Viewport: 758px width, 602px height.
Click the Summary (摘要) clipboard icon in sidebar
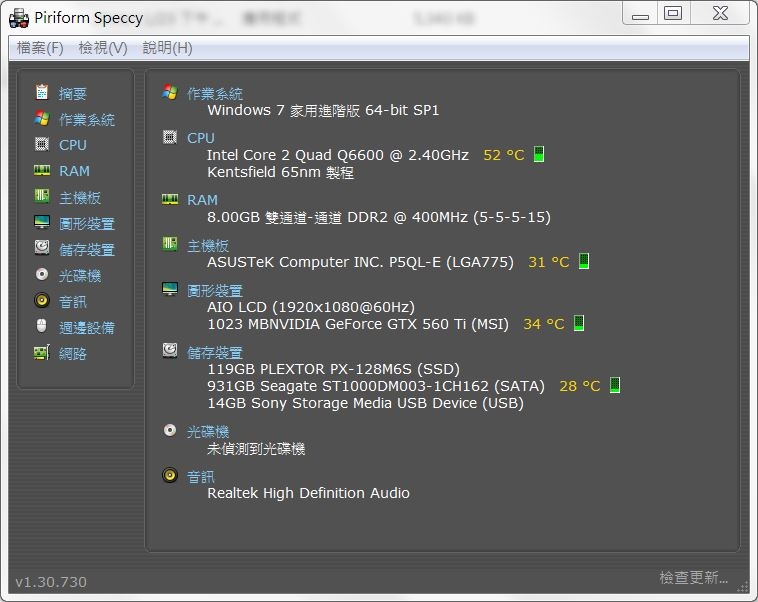[x=42, y=92]
